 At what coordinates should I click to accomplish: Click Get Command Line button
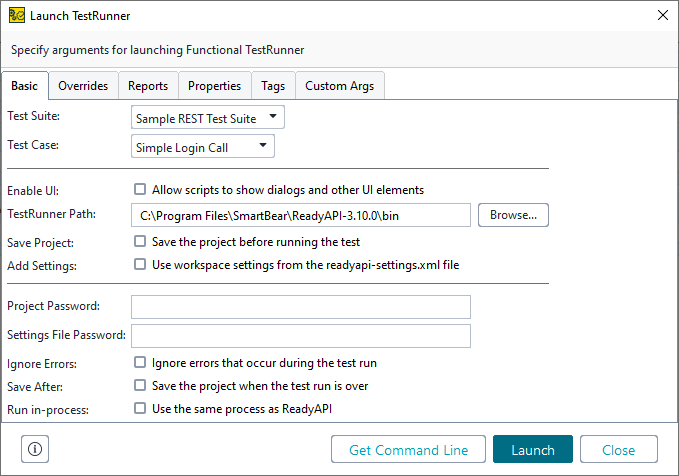point(408,450)
